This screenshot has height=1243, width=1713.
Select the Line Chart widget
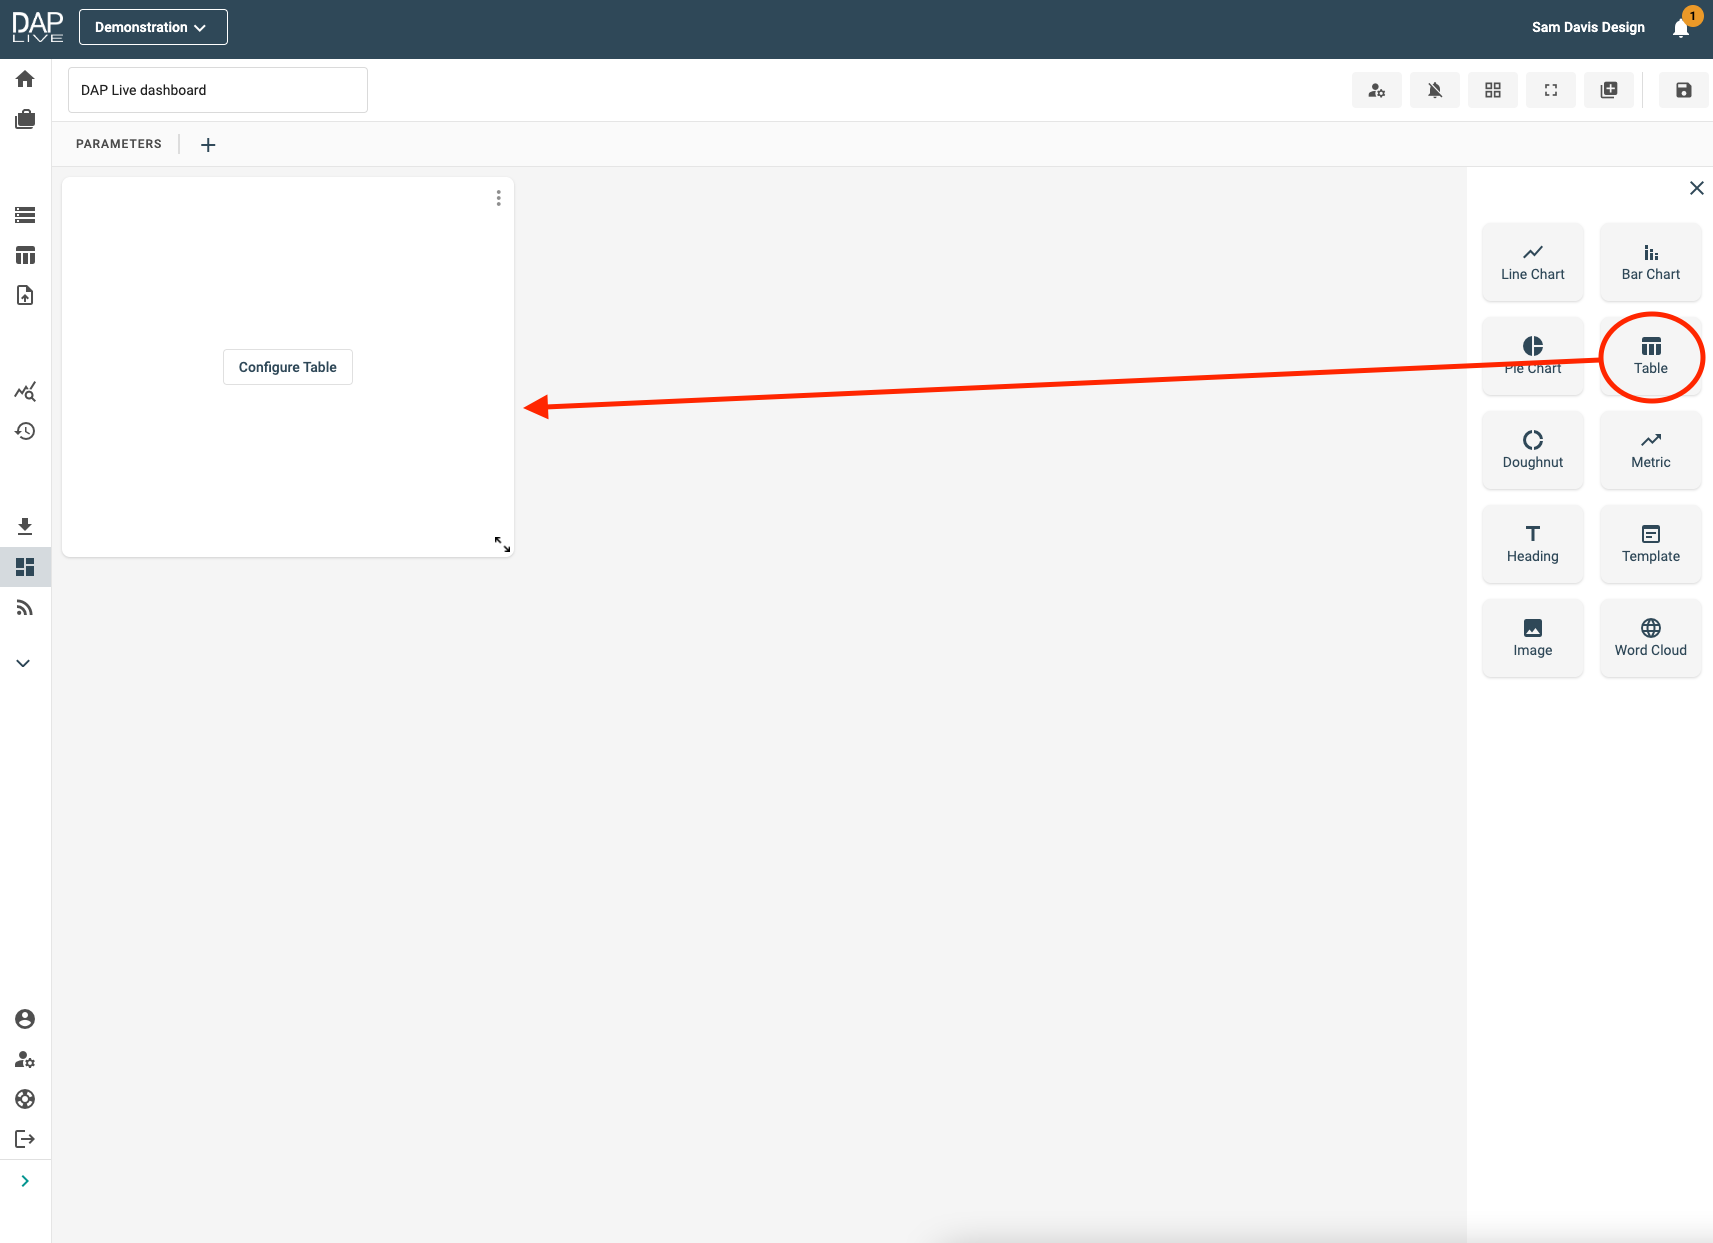[x=1532, y=262]
